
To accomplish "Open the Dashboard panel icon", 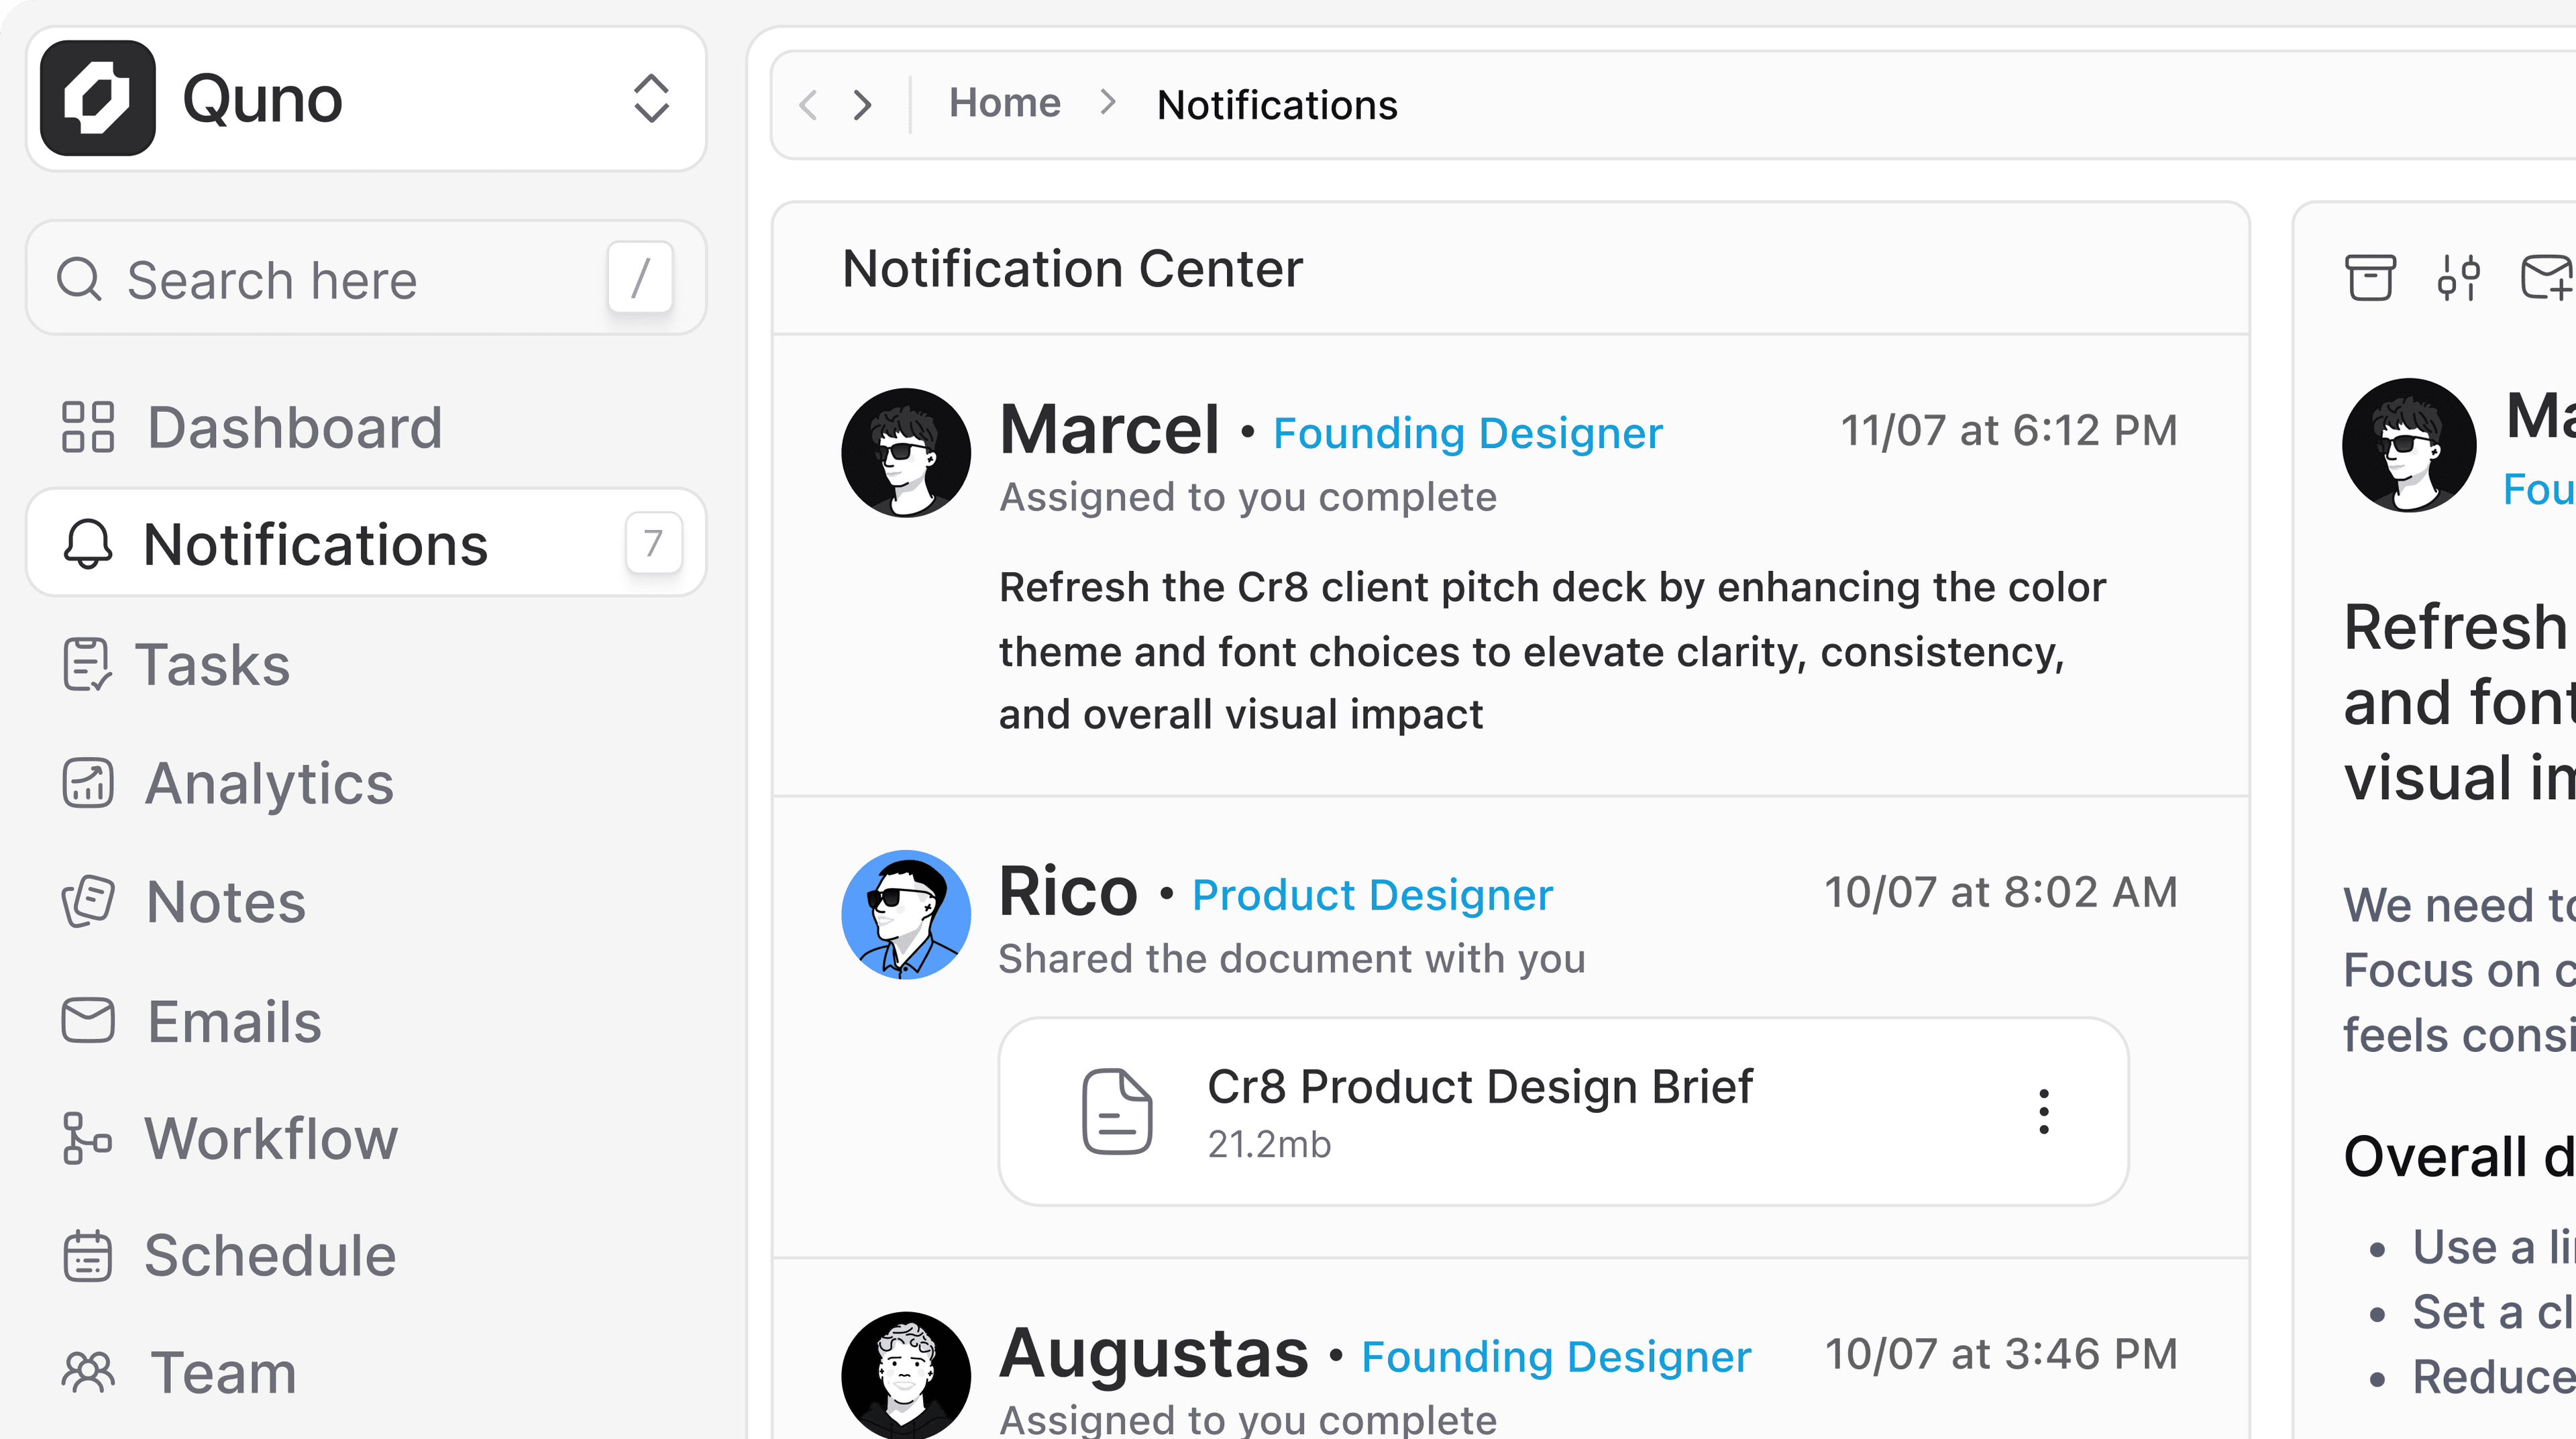I will pos(88,427).
